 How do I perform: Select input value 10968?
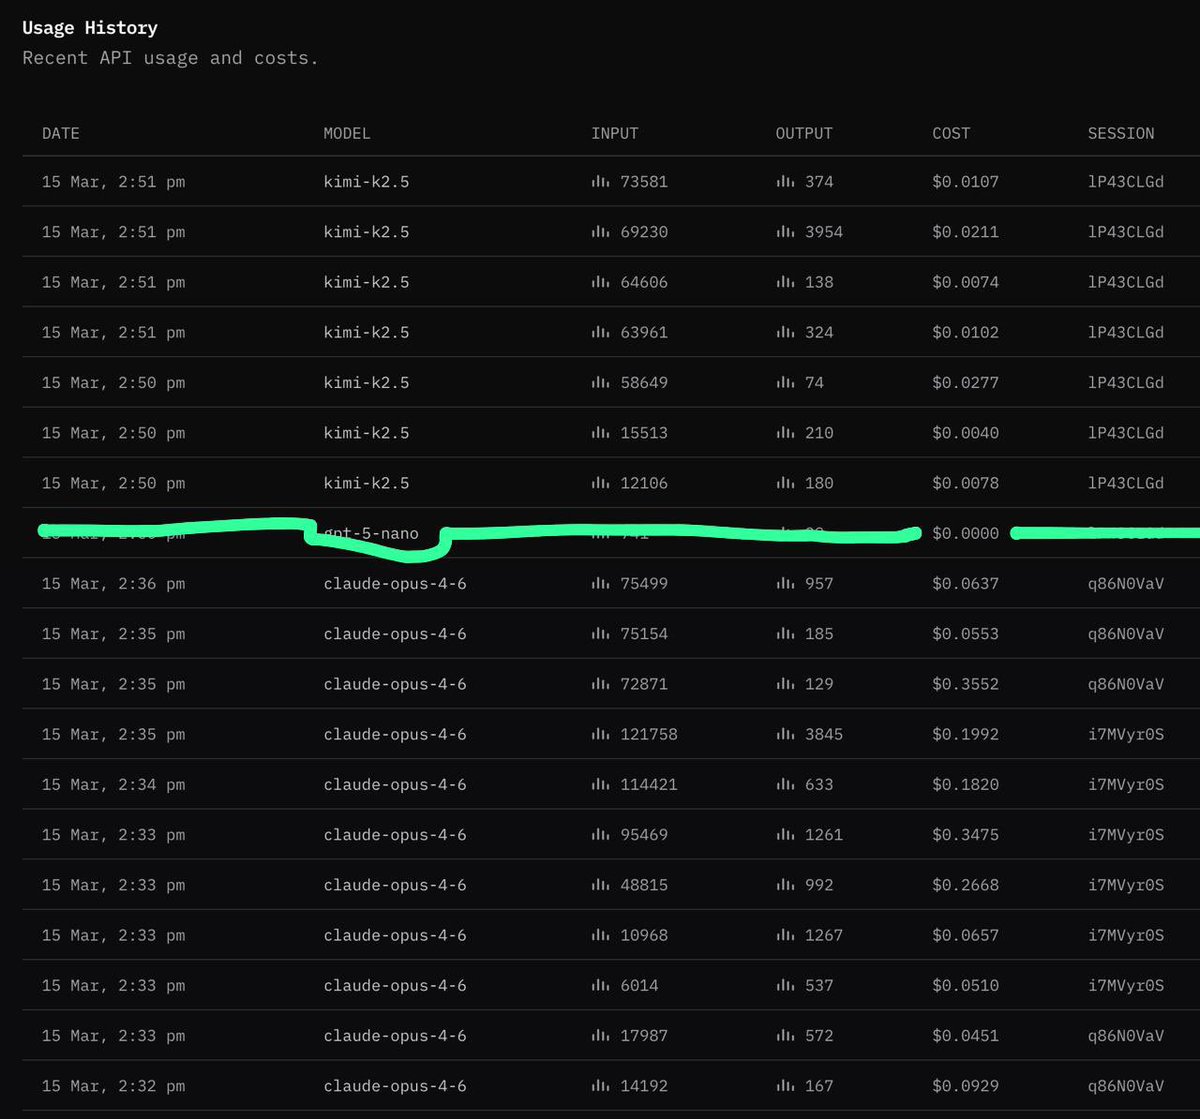pos(644,935)
